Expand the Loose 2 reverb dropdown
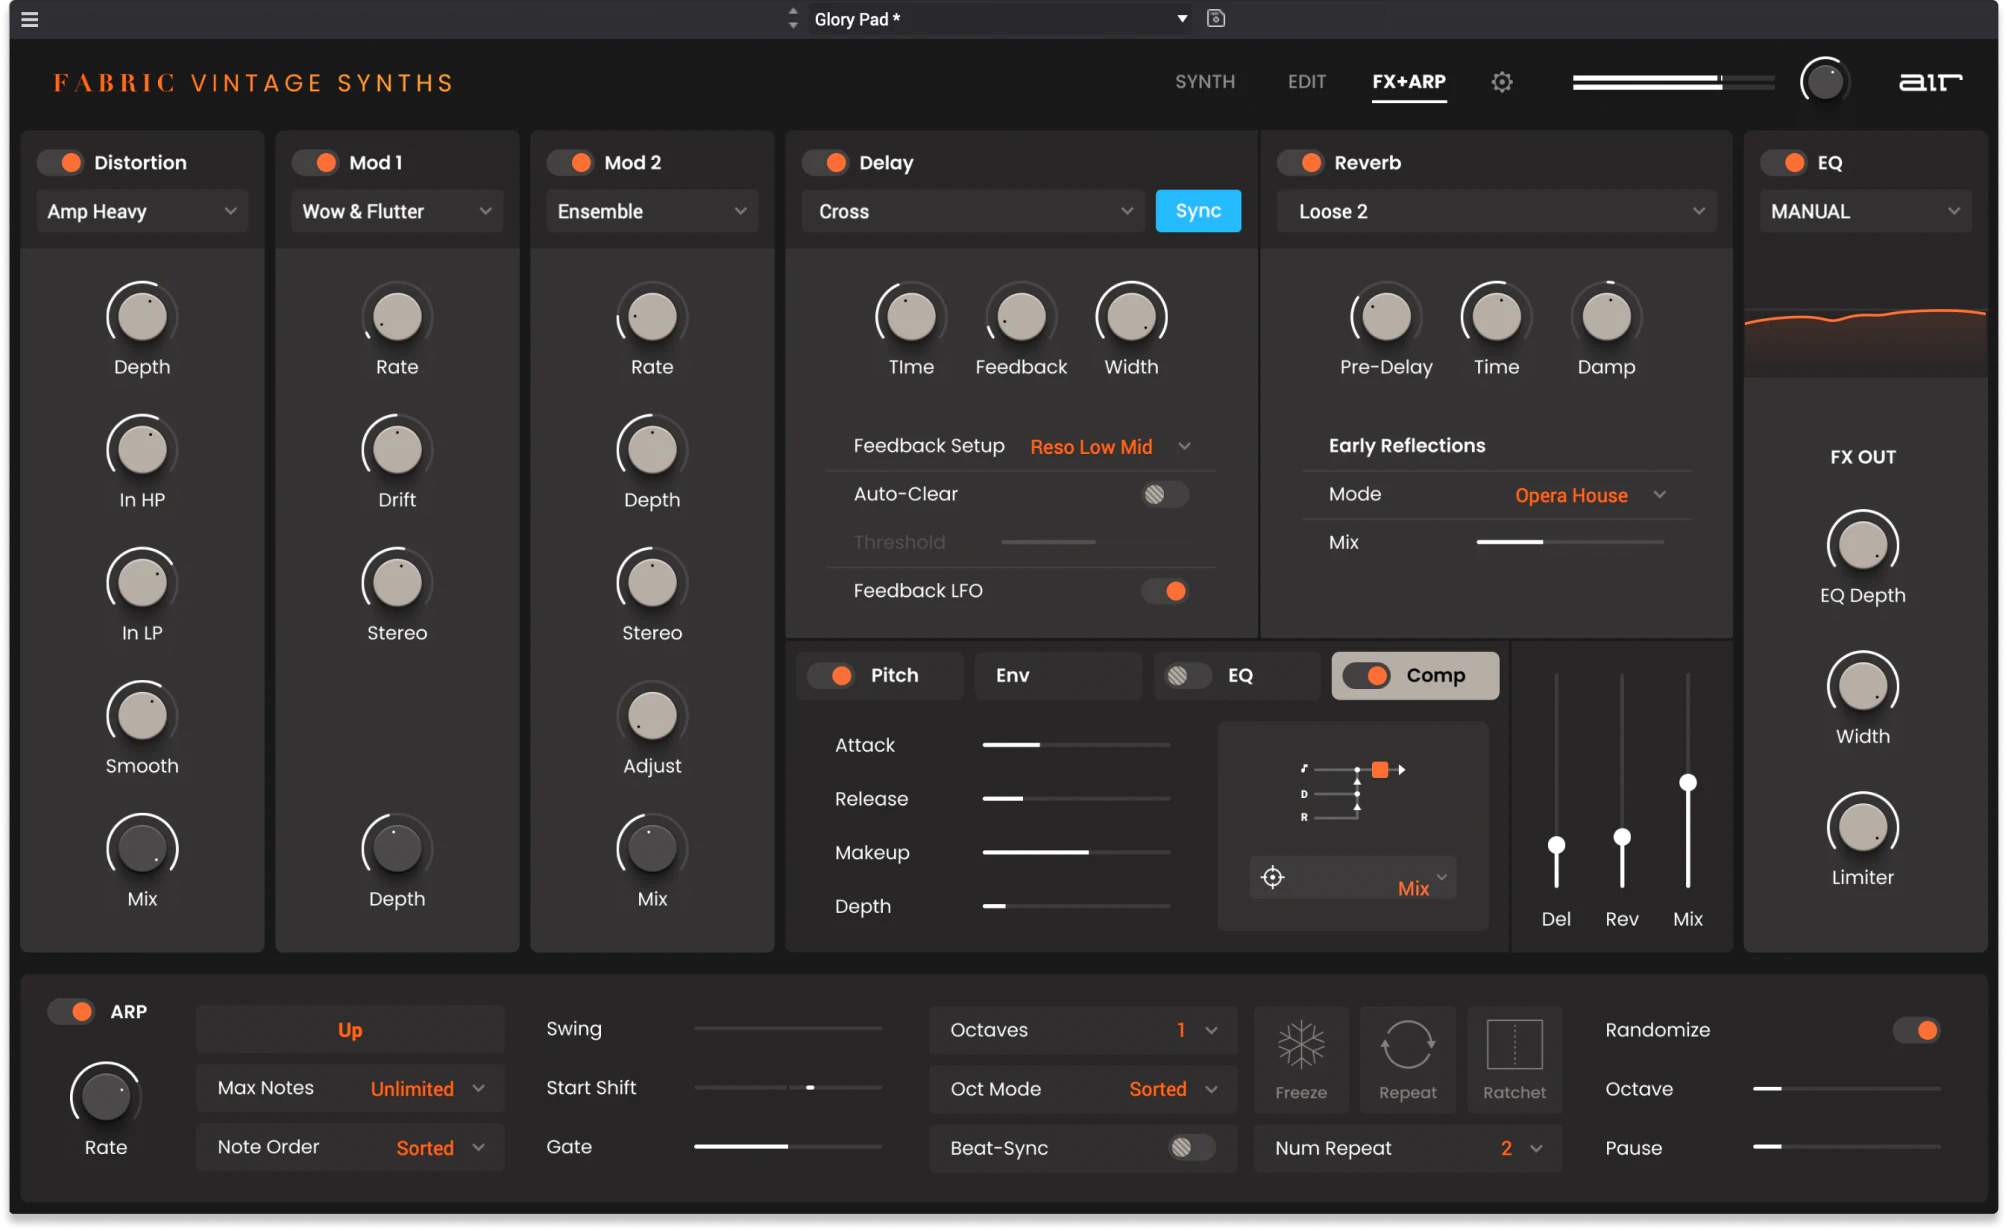This screenshot has height=1231, width=2007. tap(1496, 211)
